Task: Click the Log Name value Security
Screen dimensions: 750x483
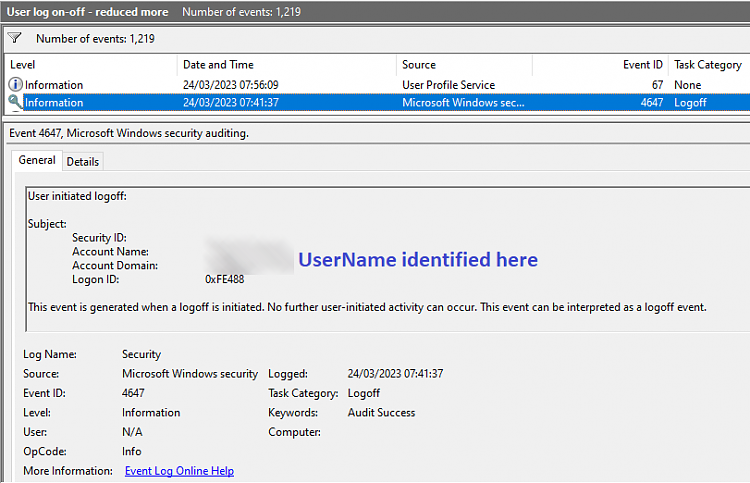Action: point(141,354)
